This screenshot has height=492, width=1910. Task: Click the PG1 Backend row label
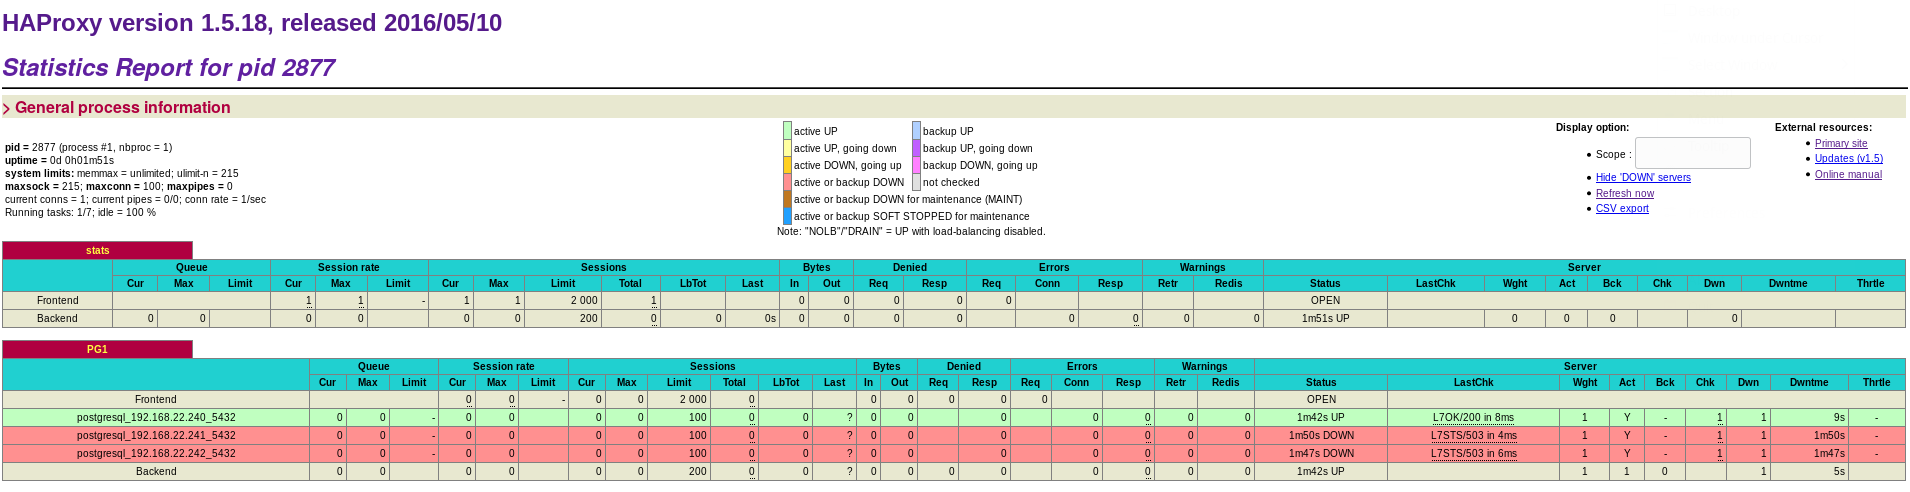pos(156,472)
